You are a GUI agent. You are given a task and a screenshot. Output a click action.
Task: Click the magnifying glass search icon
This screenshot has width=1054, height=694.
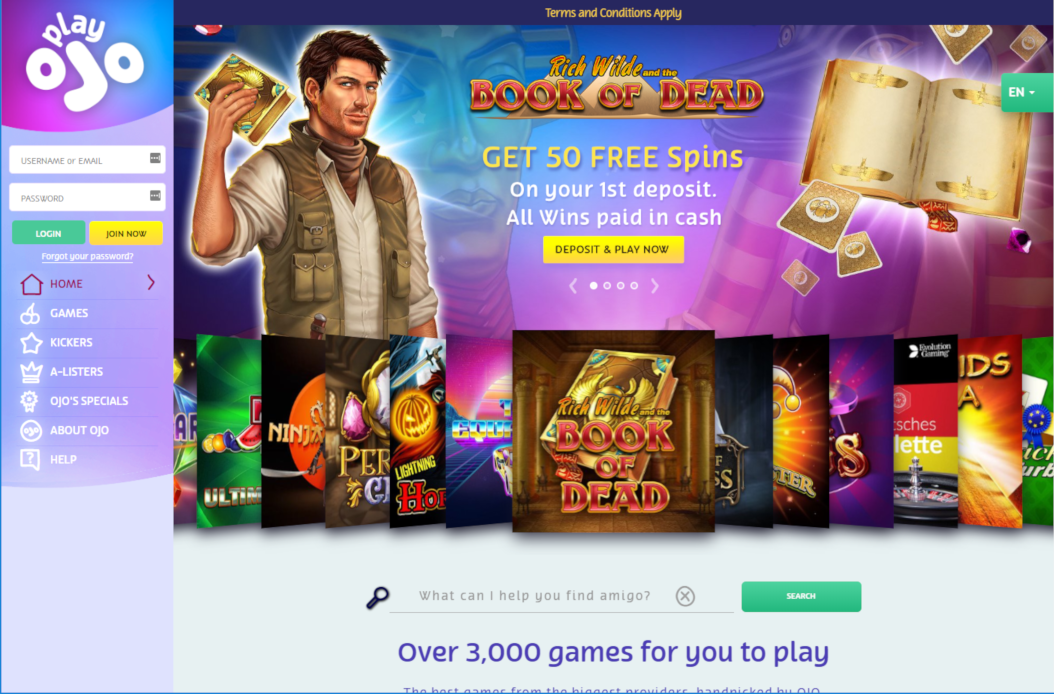coord(377,597)
